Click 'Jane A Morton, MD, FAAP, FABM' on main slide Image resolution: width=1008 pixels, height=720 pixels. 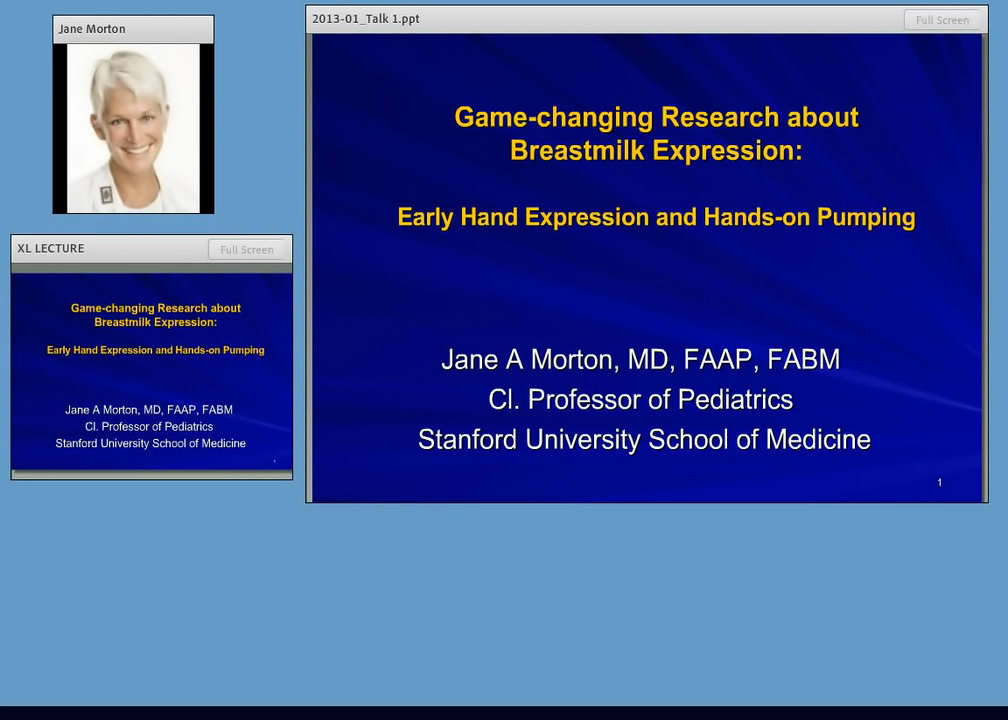point(640,359)
